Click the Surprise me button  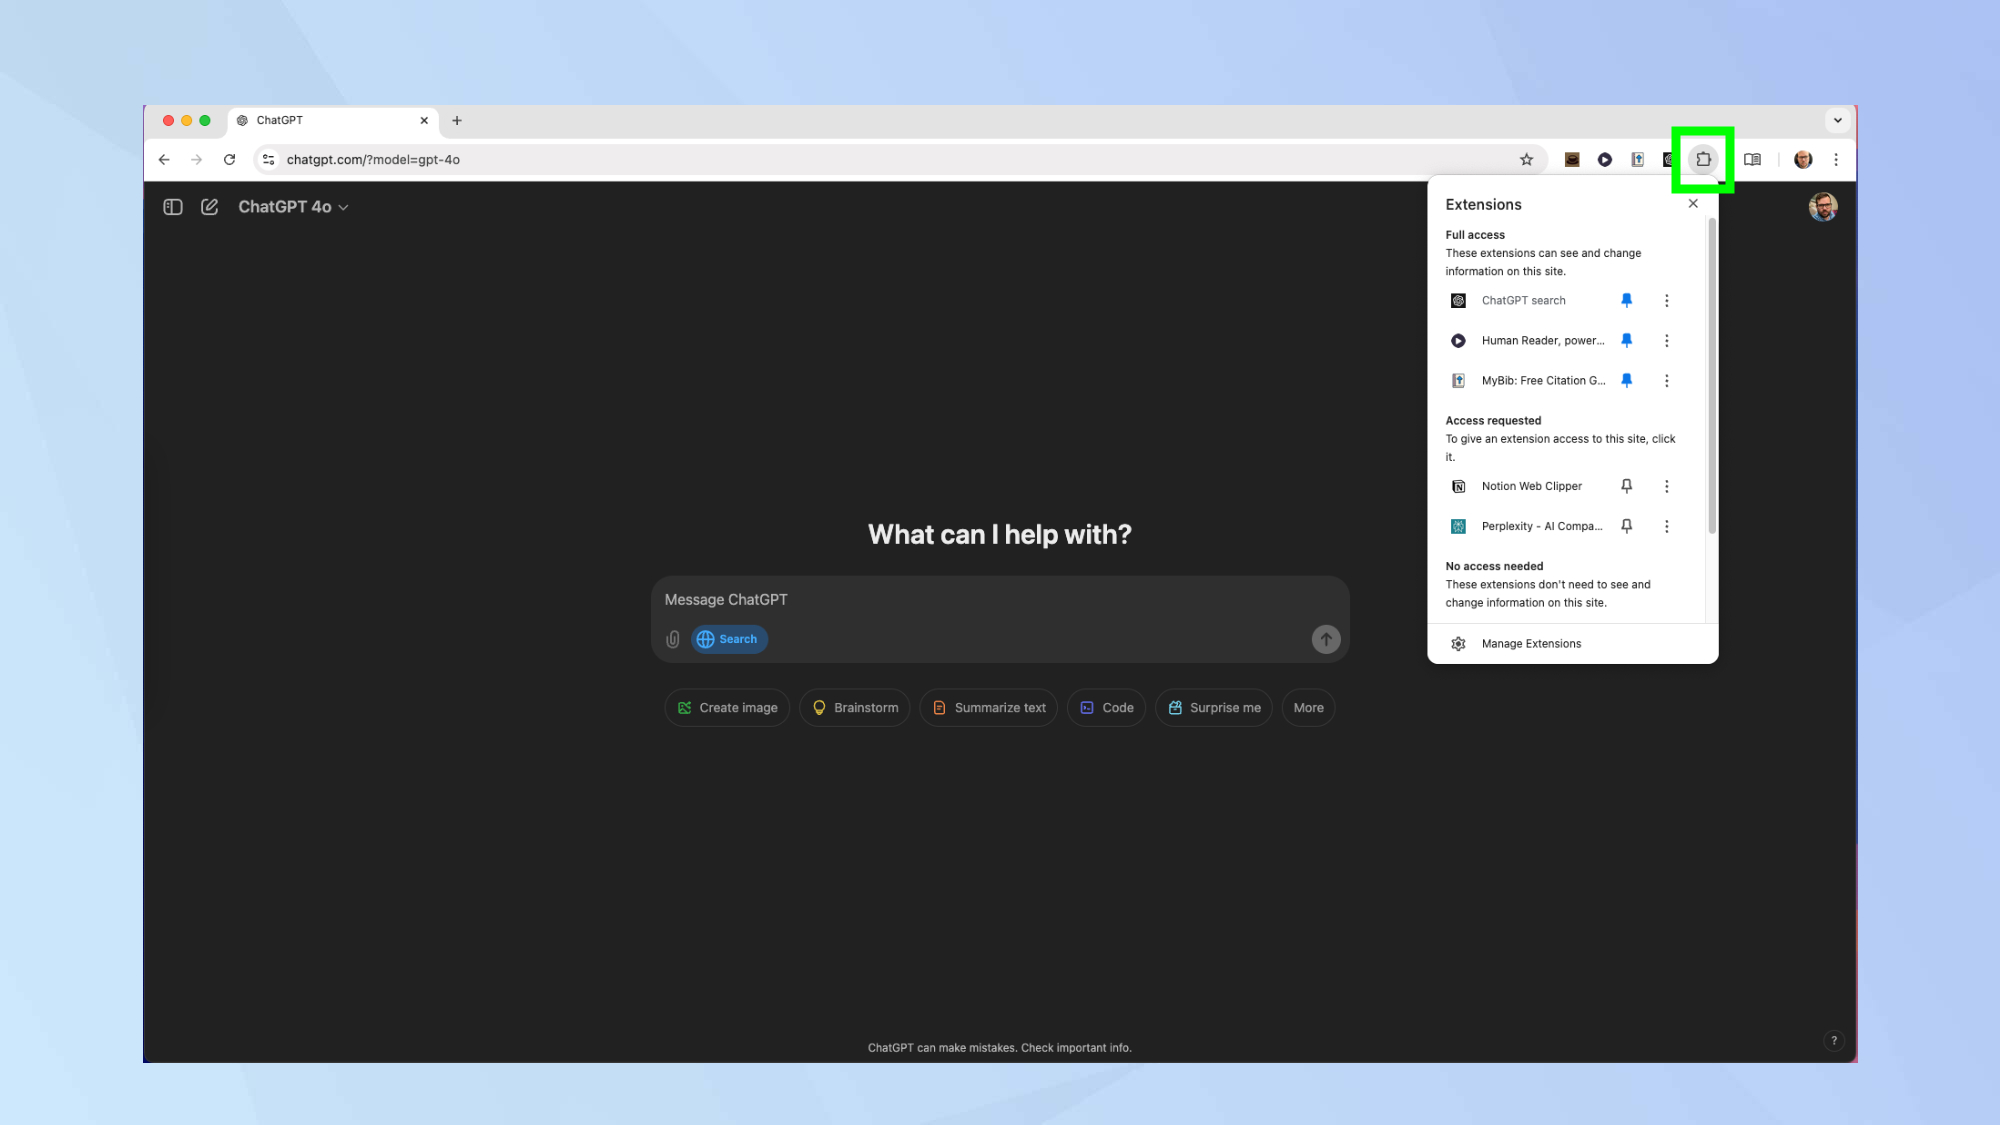pos(1216,707)
